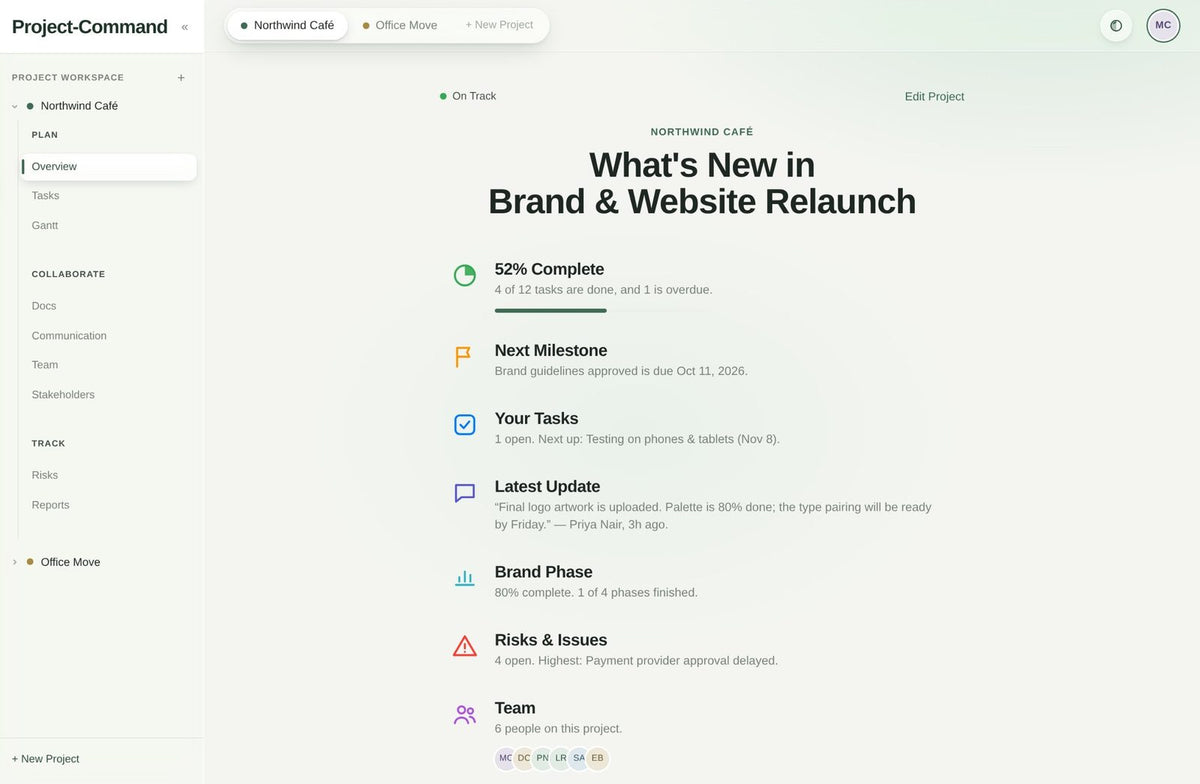Click the Risks & Issues warning triangle icon

465,646
